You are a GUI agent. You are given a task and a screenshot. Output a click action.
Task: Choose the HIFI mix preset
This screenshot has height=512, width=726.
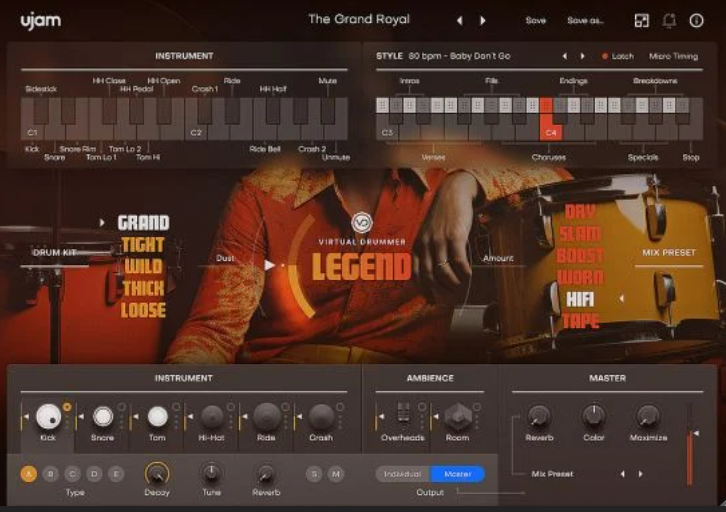click(x=580, y=300)
